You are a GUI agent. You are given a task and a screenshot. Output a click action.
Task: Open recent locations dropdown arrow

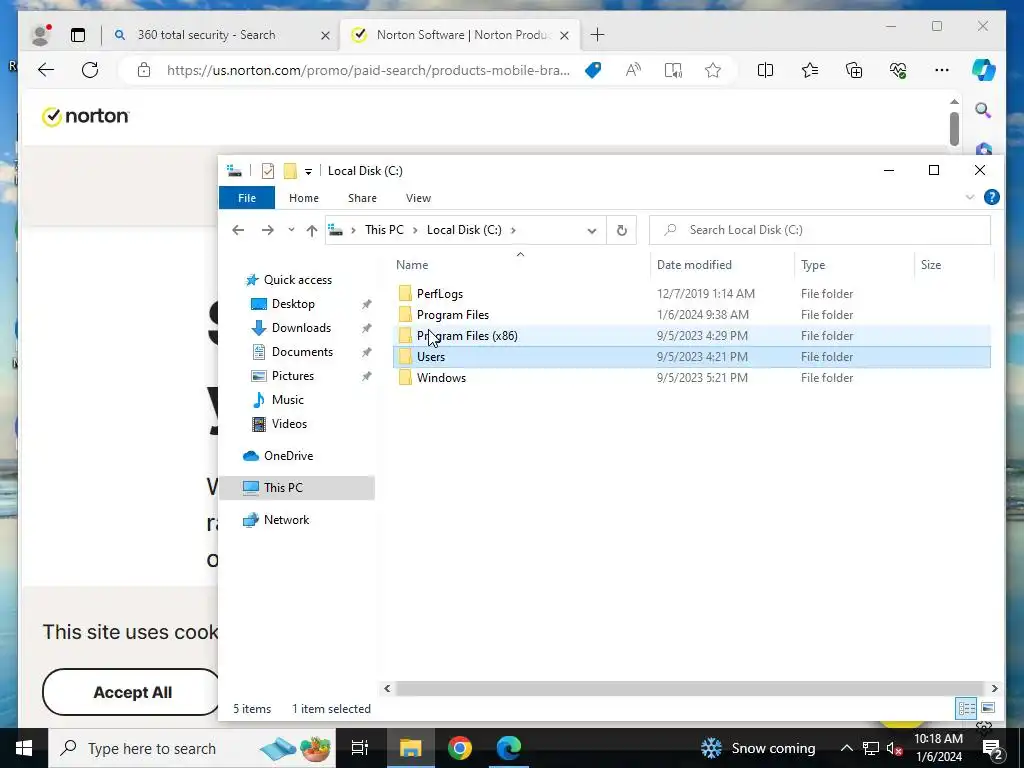(x=291, y=230)
